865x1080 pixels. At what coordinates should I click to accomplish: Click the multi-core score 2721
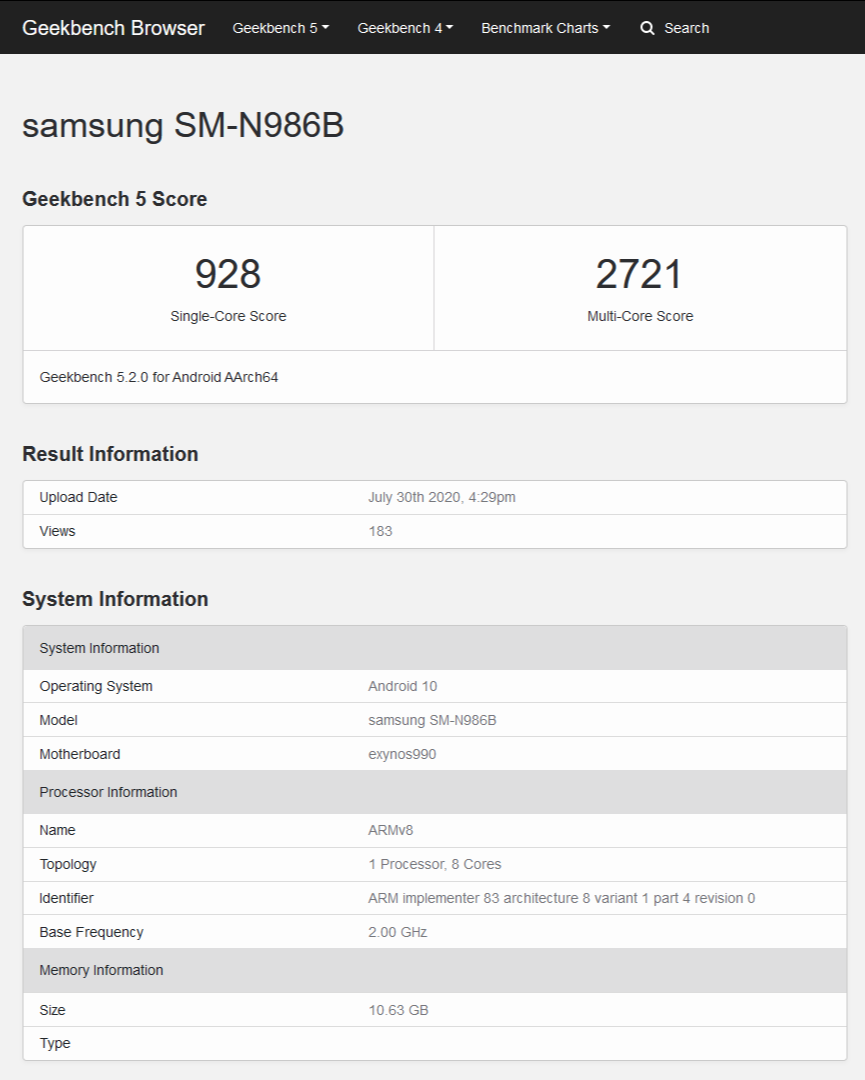coord(639,273)
